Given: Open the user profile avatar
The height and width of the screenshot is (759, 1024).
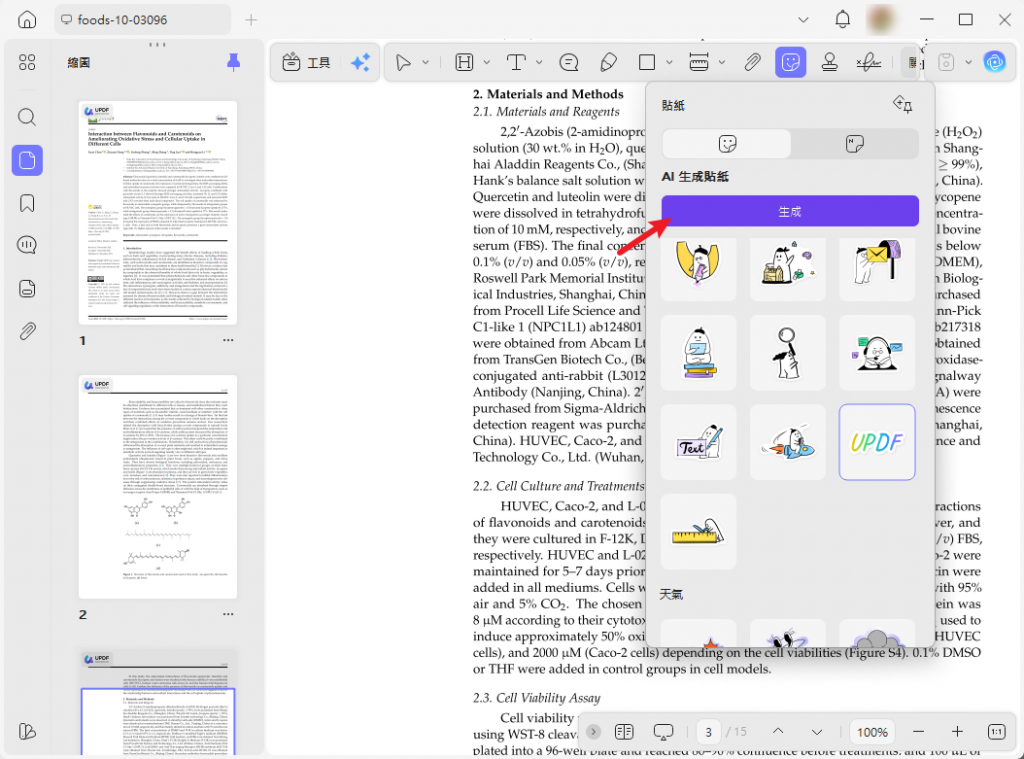Looking at the screenshot, I should [x=881, y=20].
